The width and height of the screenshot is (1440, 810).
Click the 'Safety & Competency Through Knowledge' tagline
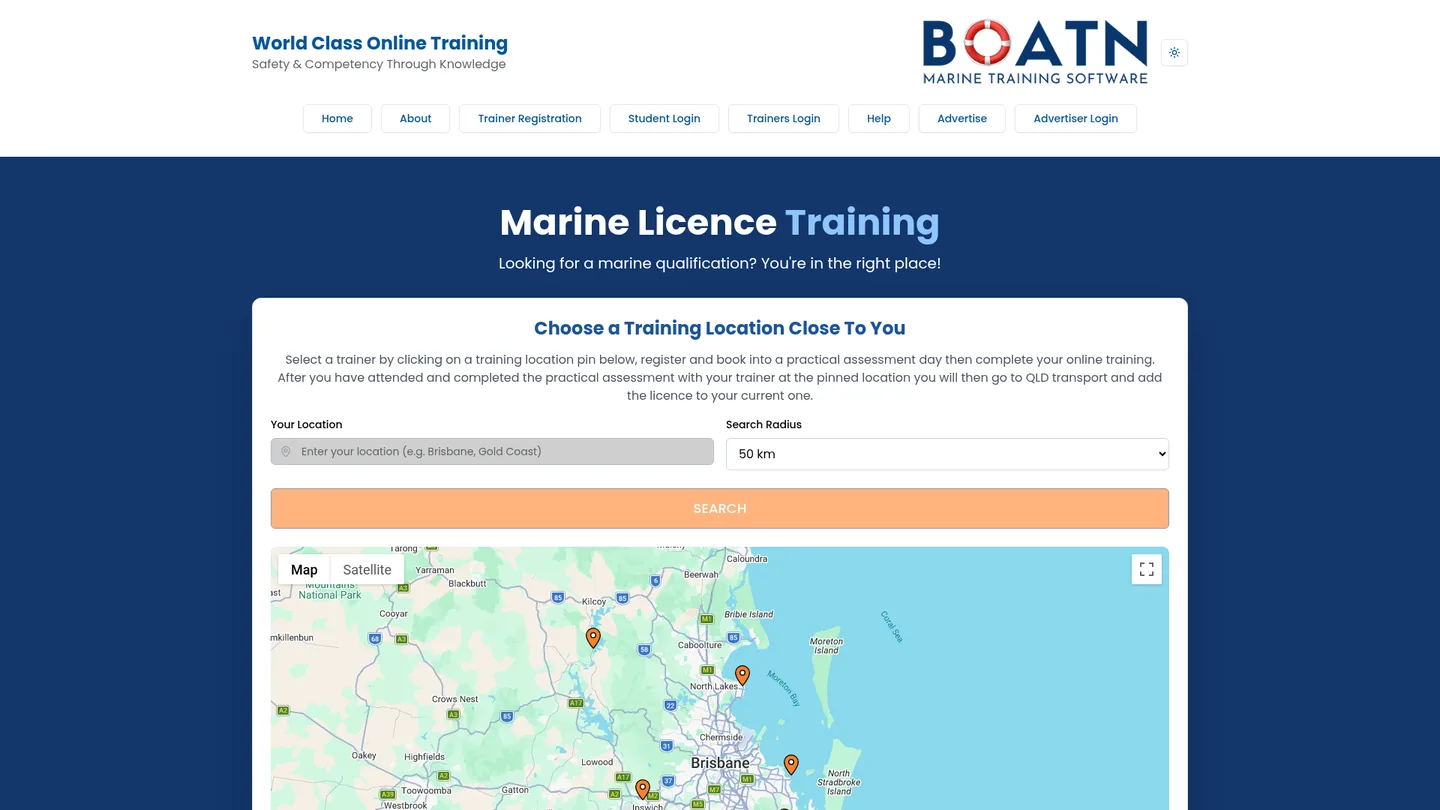point(379,64)
